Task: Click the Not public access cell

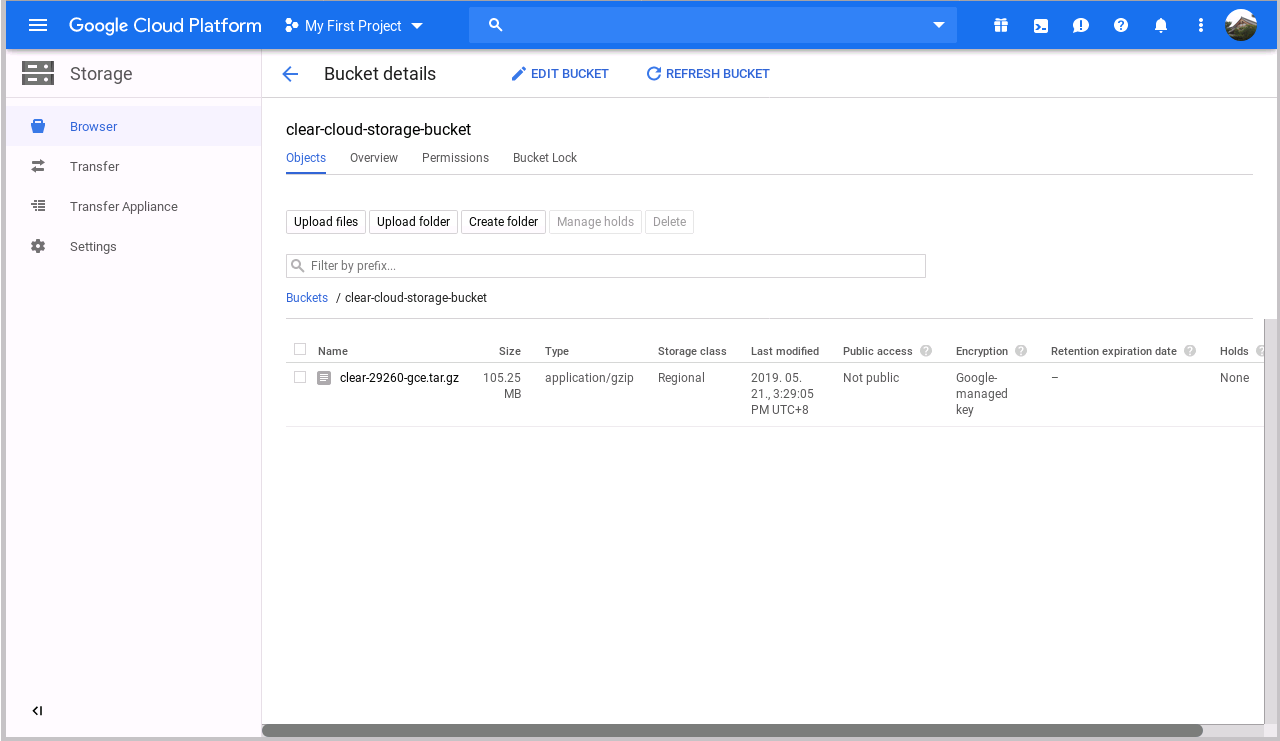Action: [x=871, y=378]
